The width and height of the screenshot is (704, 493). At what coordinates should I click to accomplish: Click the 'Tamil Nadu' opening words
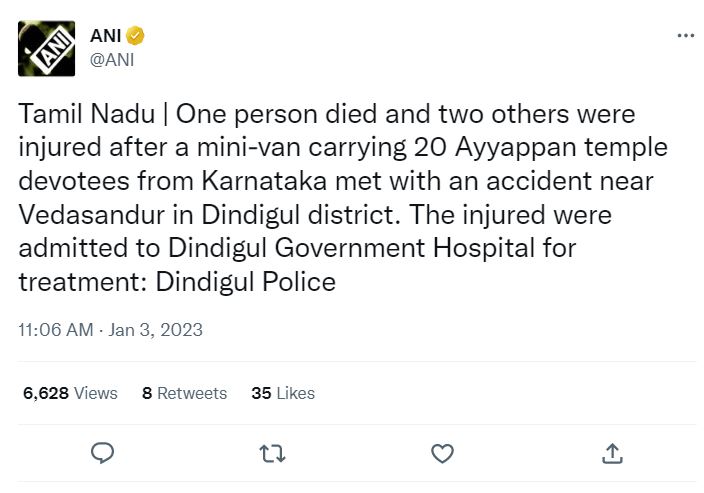[87, 114]
